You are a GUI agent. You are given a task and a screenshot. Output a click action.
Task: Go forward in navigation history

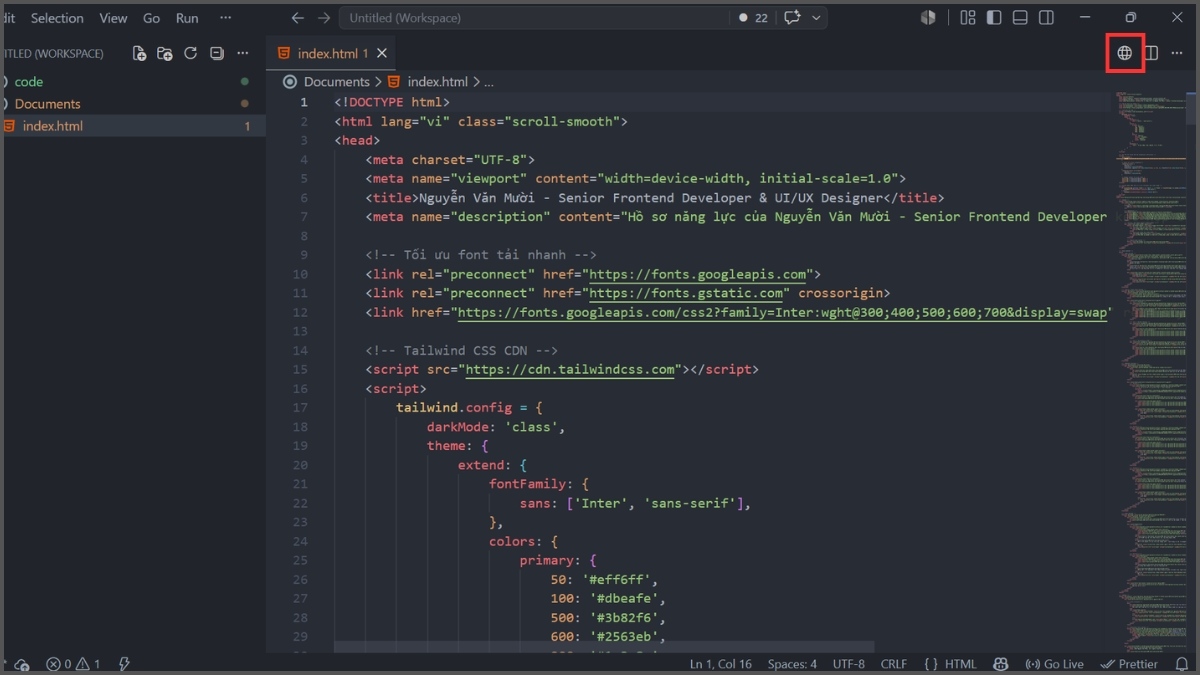323,18
